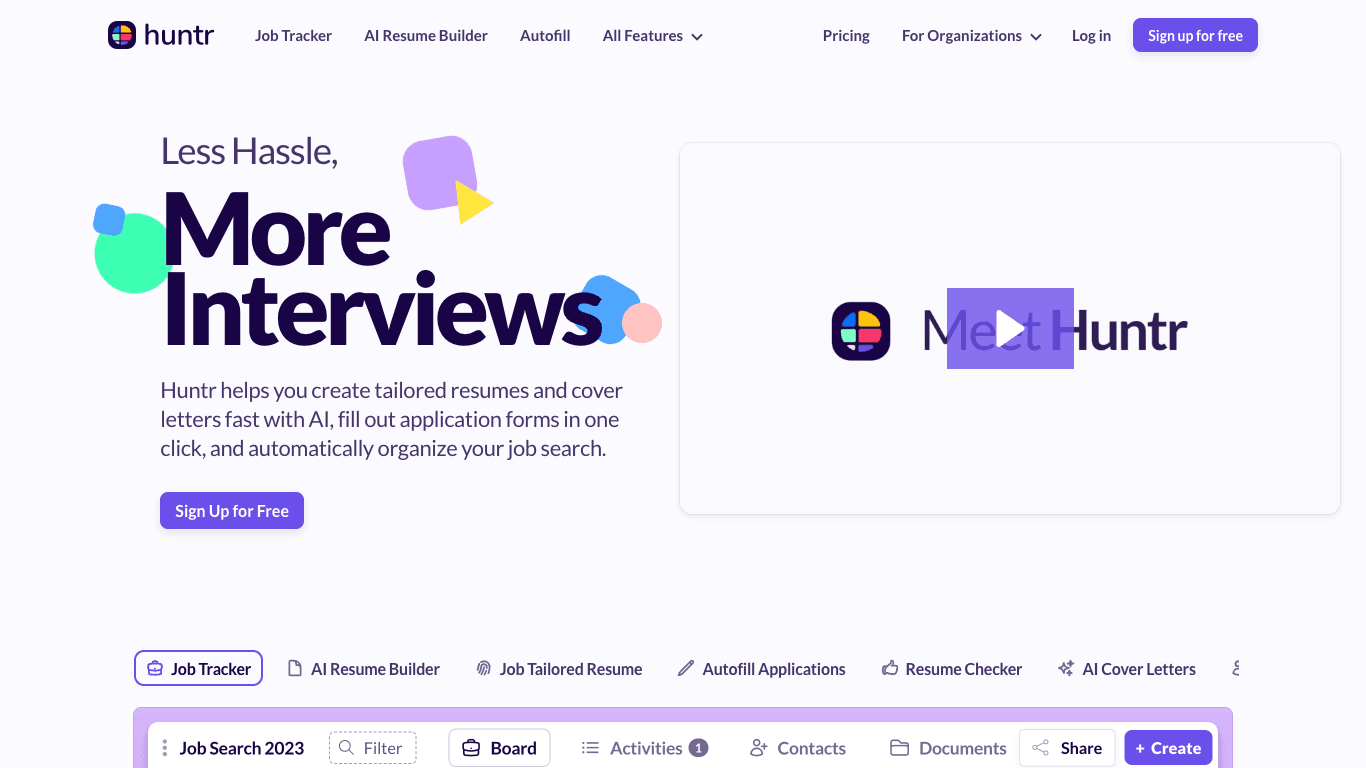This screenshot has height=768, width=1366.
Task: Open Job Tracker in top navigation
Action: click(293, 36)
